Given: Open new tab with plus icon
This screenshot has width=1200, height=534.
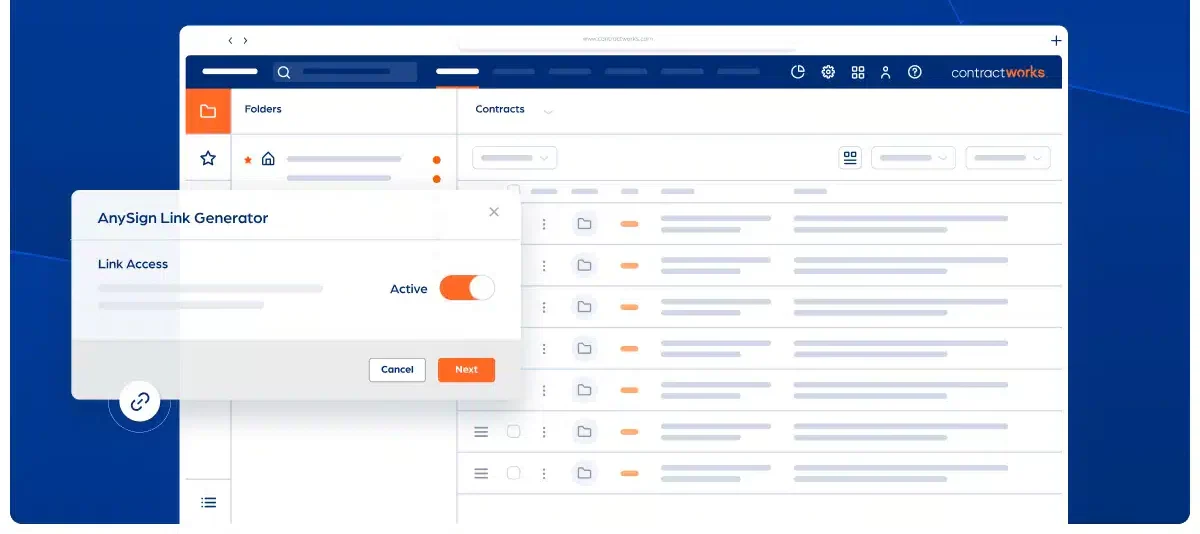Looking at the screenshot, I should [x=1056, y=40].
